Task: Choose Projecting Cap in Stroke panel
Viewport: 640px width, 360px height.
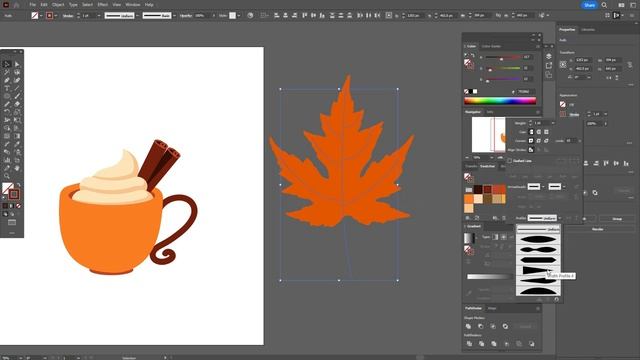Action: (x=547, y=132)
